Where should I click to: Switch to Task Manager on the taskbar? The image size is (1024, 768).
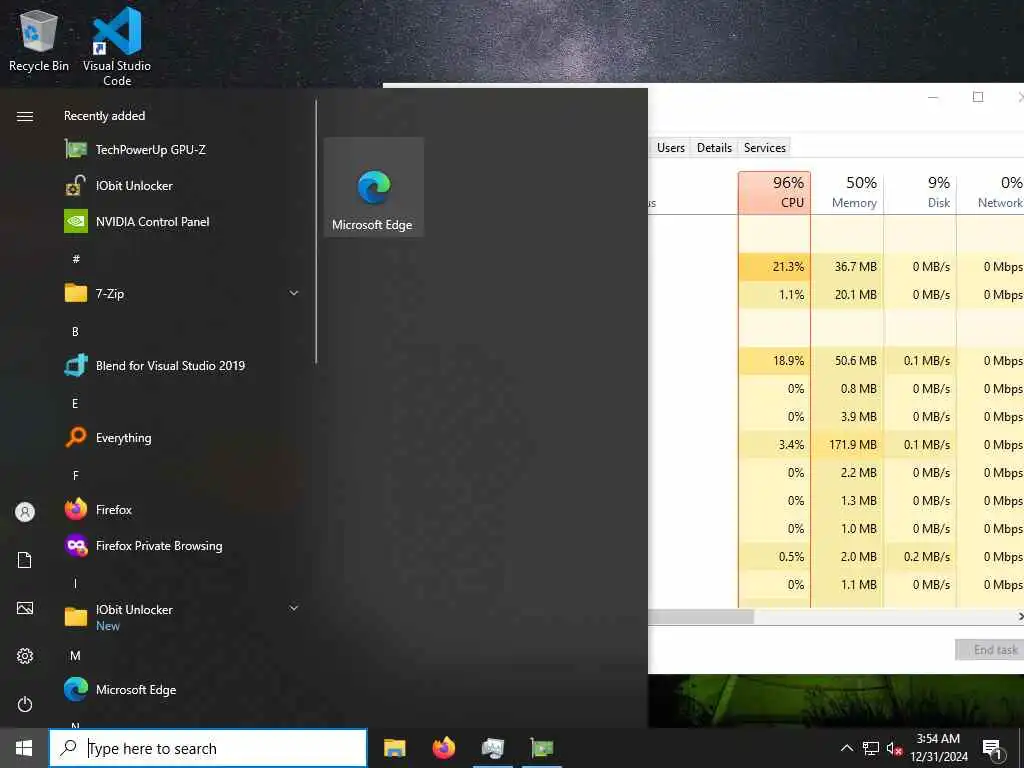(x=492, y=748)
